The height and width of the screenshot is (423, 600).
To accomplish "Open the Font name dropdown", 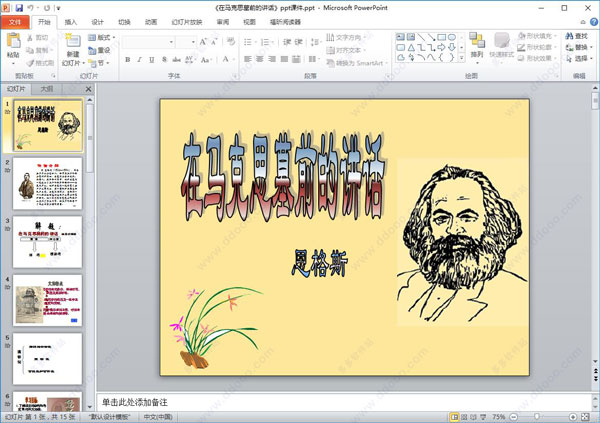I will point(171,42).
